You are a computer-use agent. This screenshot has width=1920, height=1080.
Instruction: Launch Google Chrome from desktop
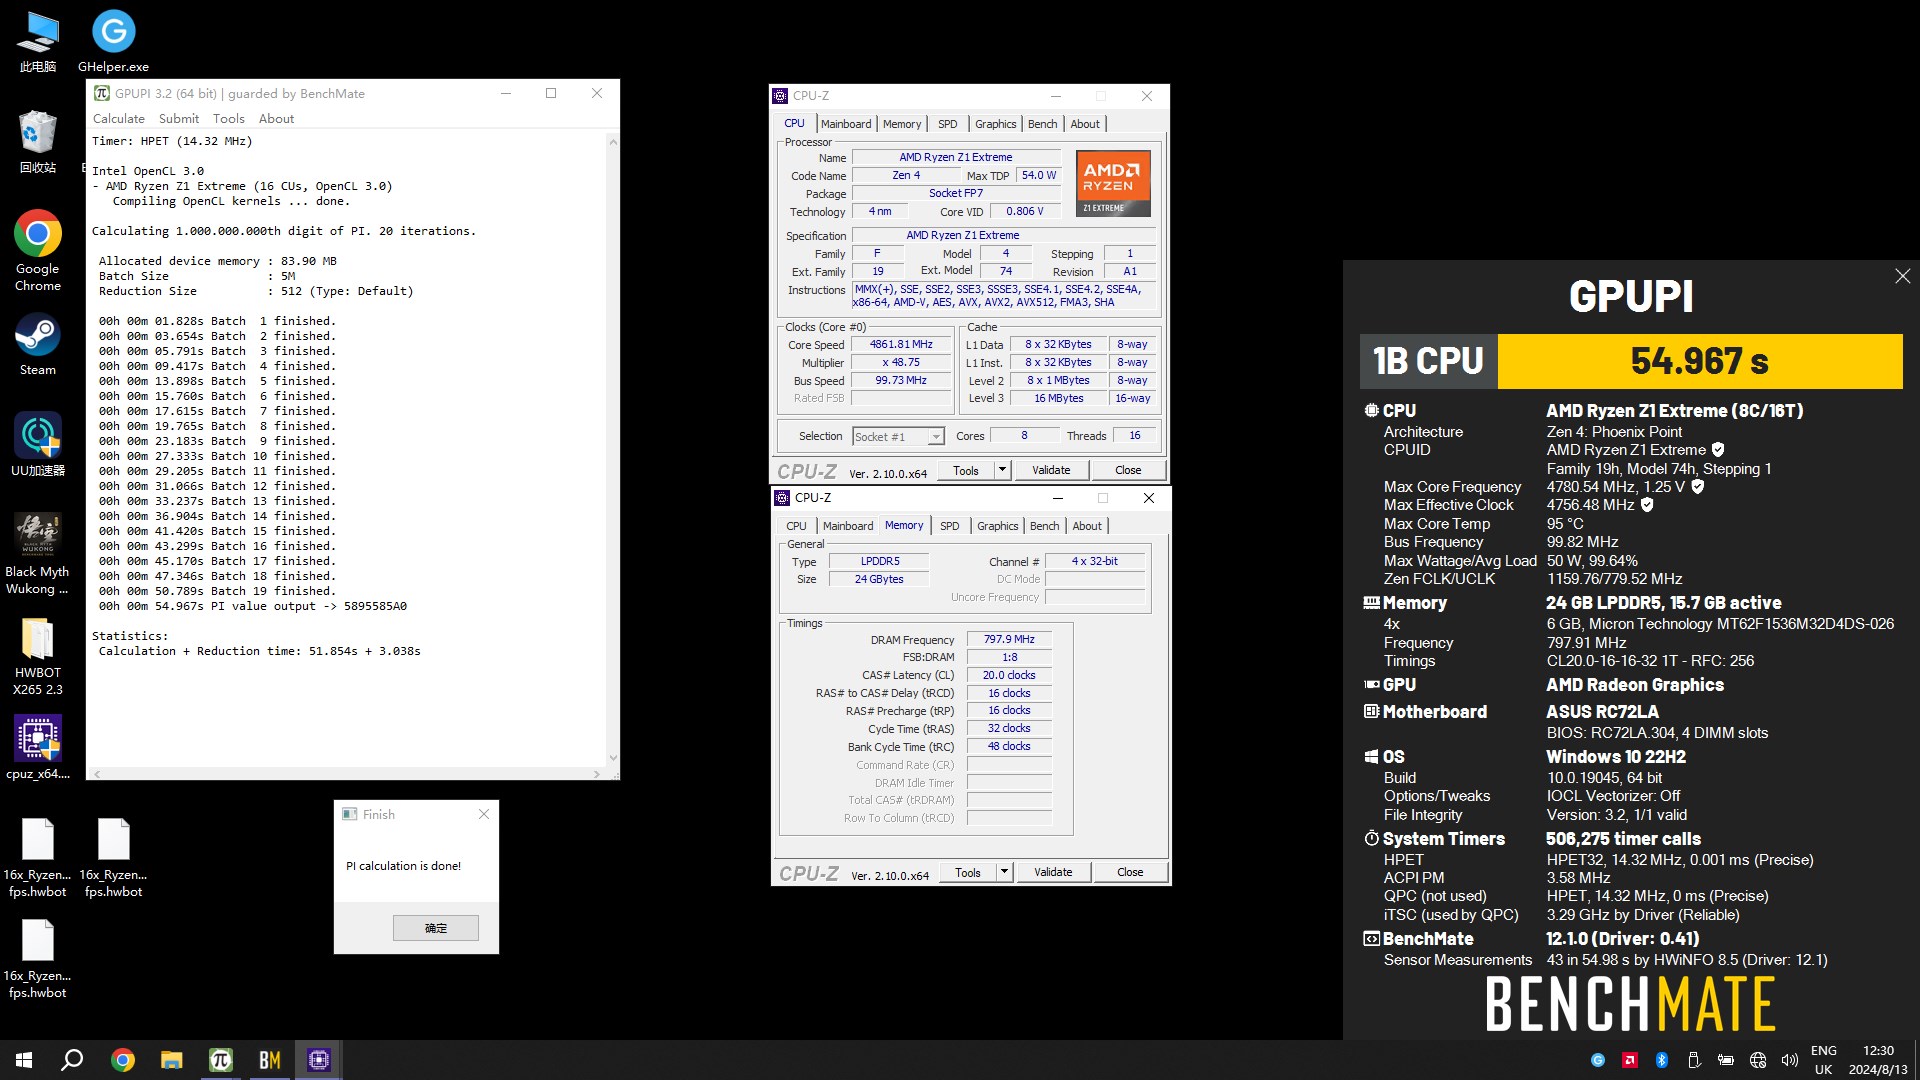click(38, 250)
